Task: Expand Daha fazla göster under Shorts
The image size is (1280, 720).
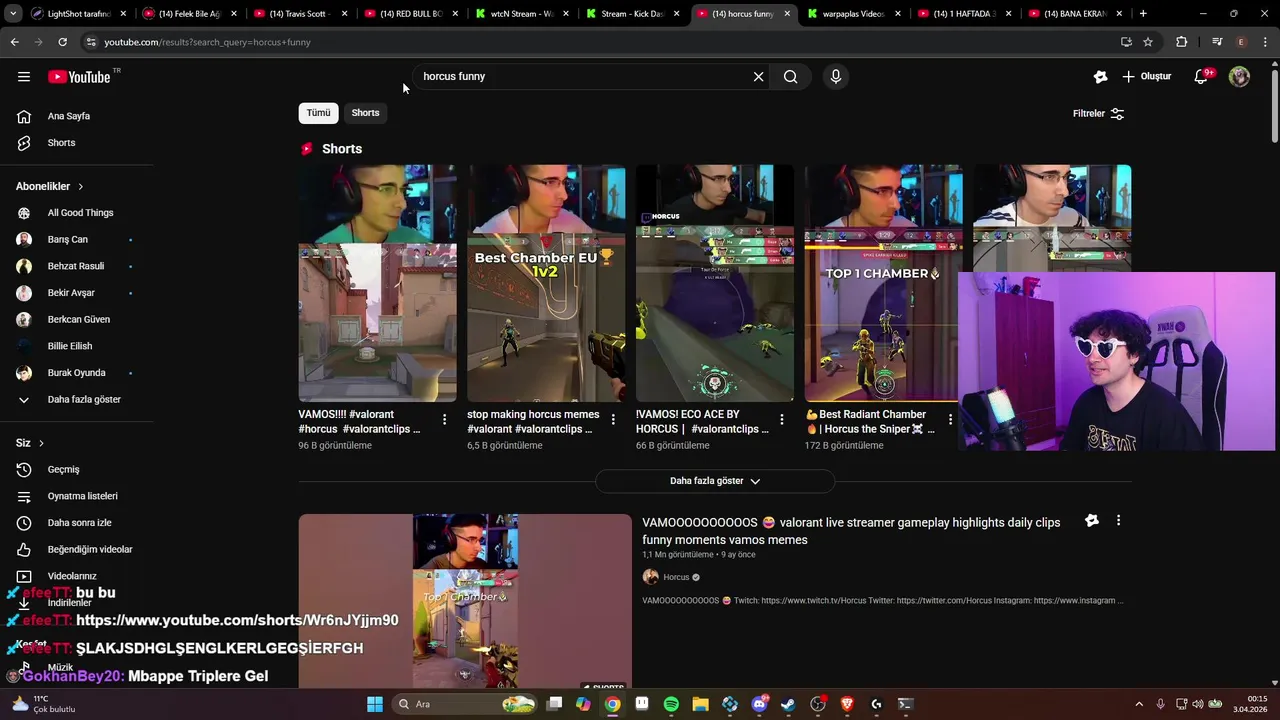Action: click(x=715, y=481)
